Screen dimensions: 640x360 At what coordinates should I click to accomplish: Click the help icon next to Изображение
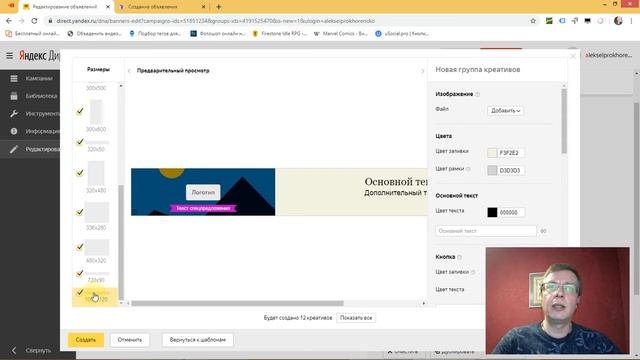click(478, 94)
